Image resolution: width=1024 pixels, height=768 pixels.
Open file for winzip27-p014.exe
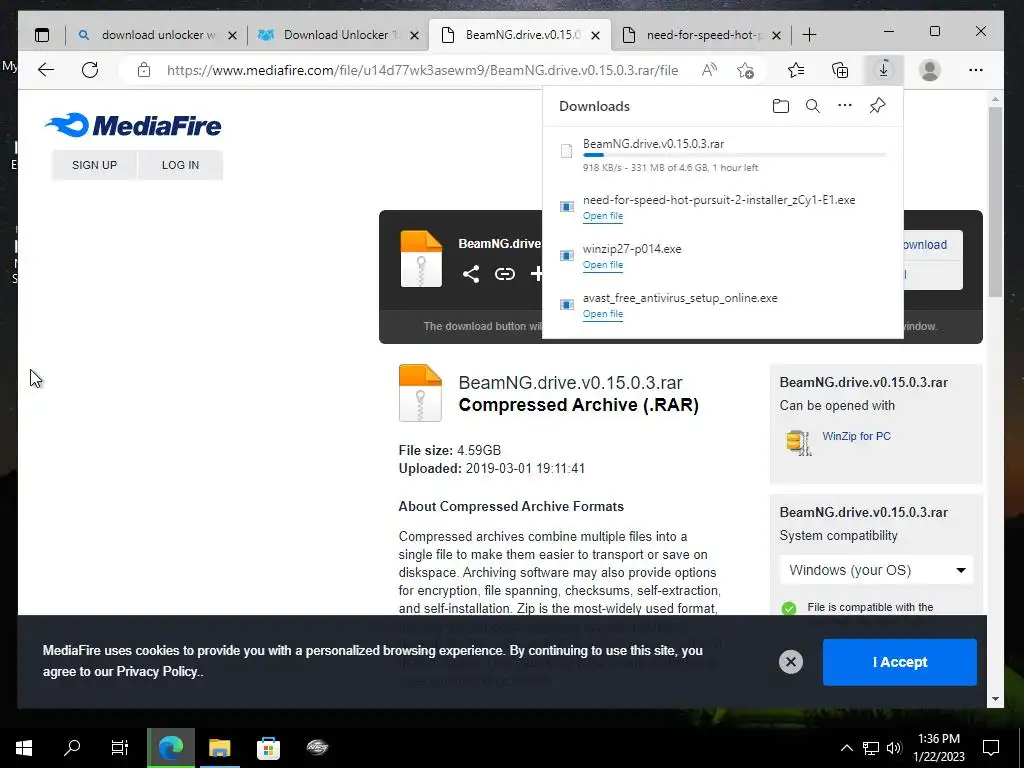pos(603,265)
